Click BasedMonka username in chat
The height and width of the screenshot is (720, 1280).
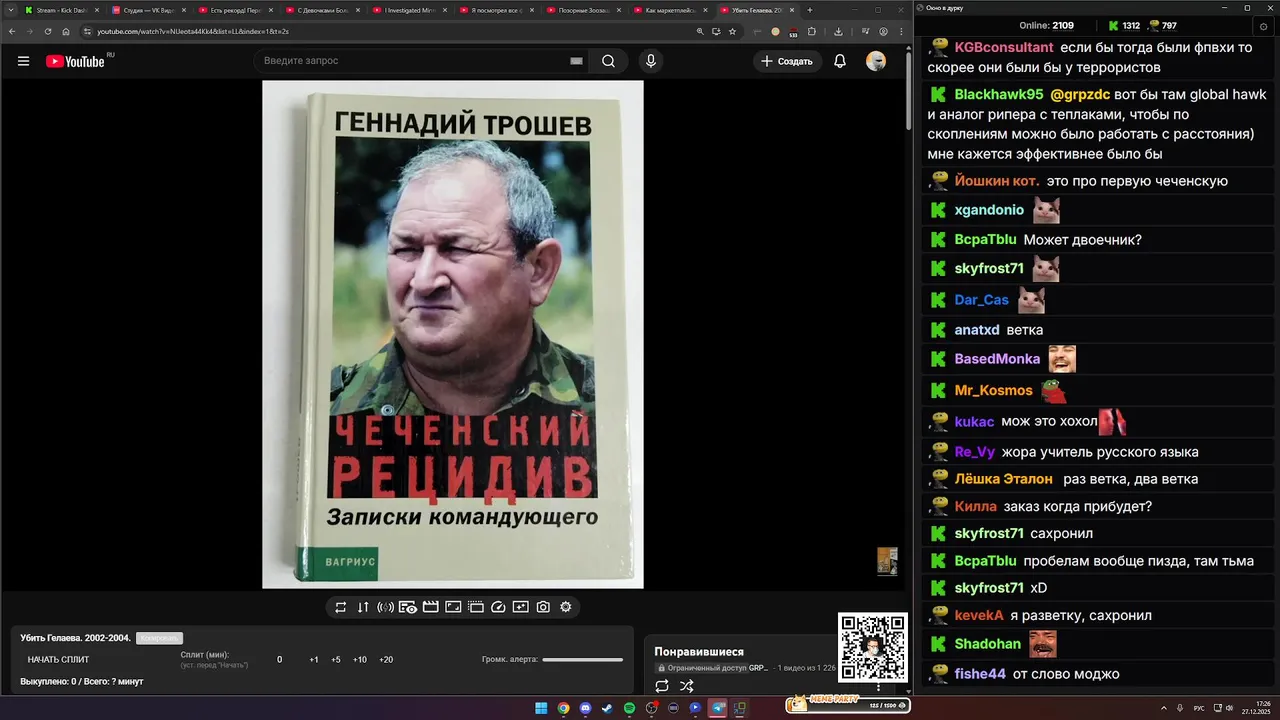point(997,359)
